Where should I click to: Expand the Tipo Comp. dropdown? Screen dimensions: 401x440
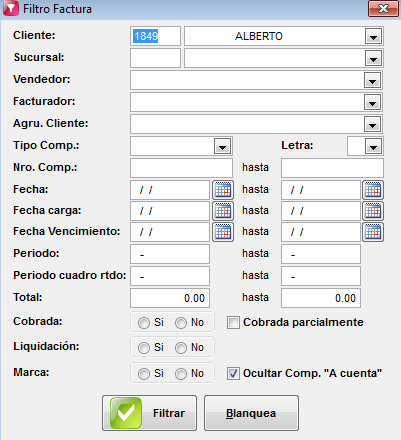[x=222, y=146]
